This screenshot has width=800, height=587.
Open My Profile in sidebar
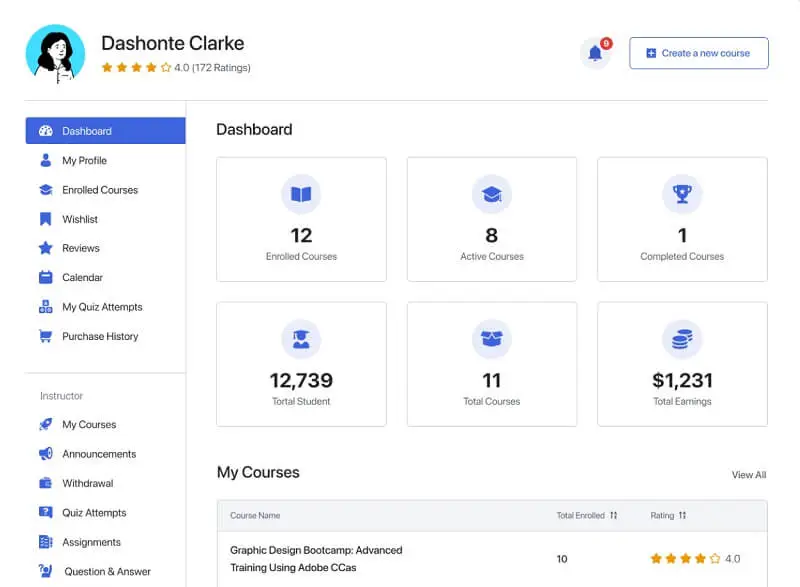click(x=84, y=160)
